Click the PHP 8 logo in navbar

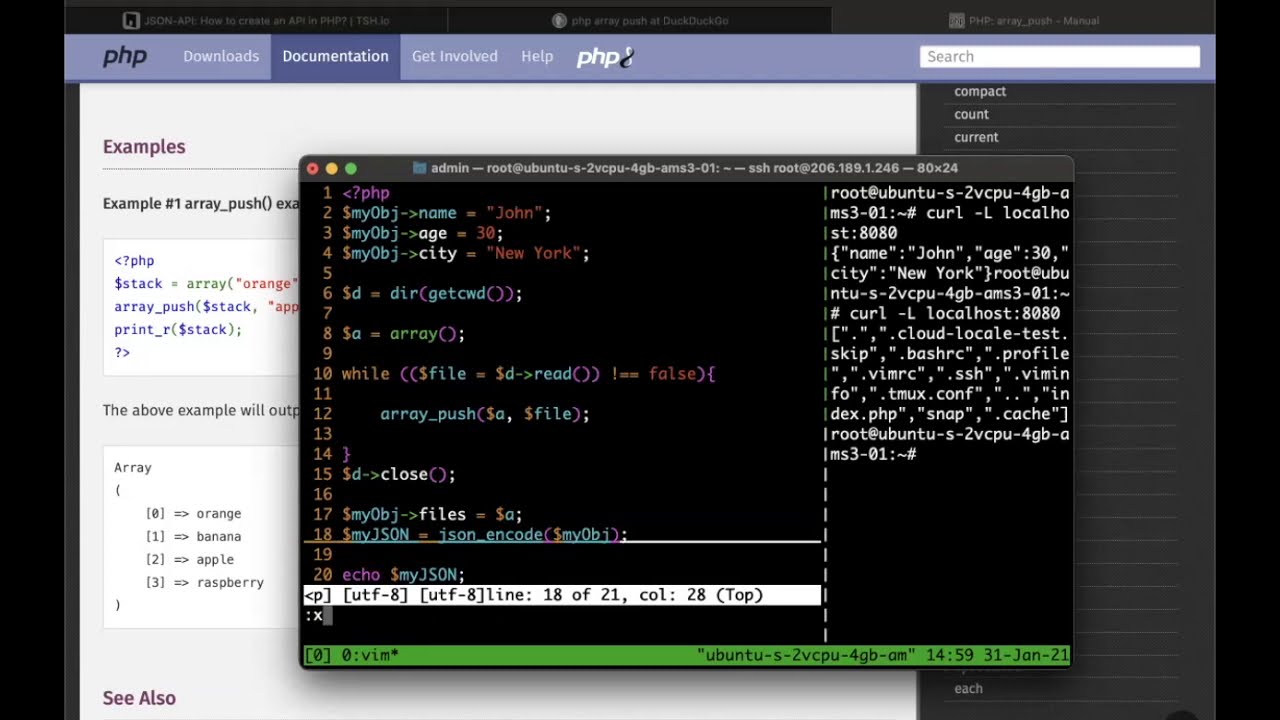605,58
